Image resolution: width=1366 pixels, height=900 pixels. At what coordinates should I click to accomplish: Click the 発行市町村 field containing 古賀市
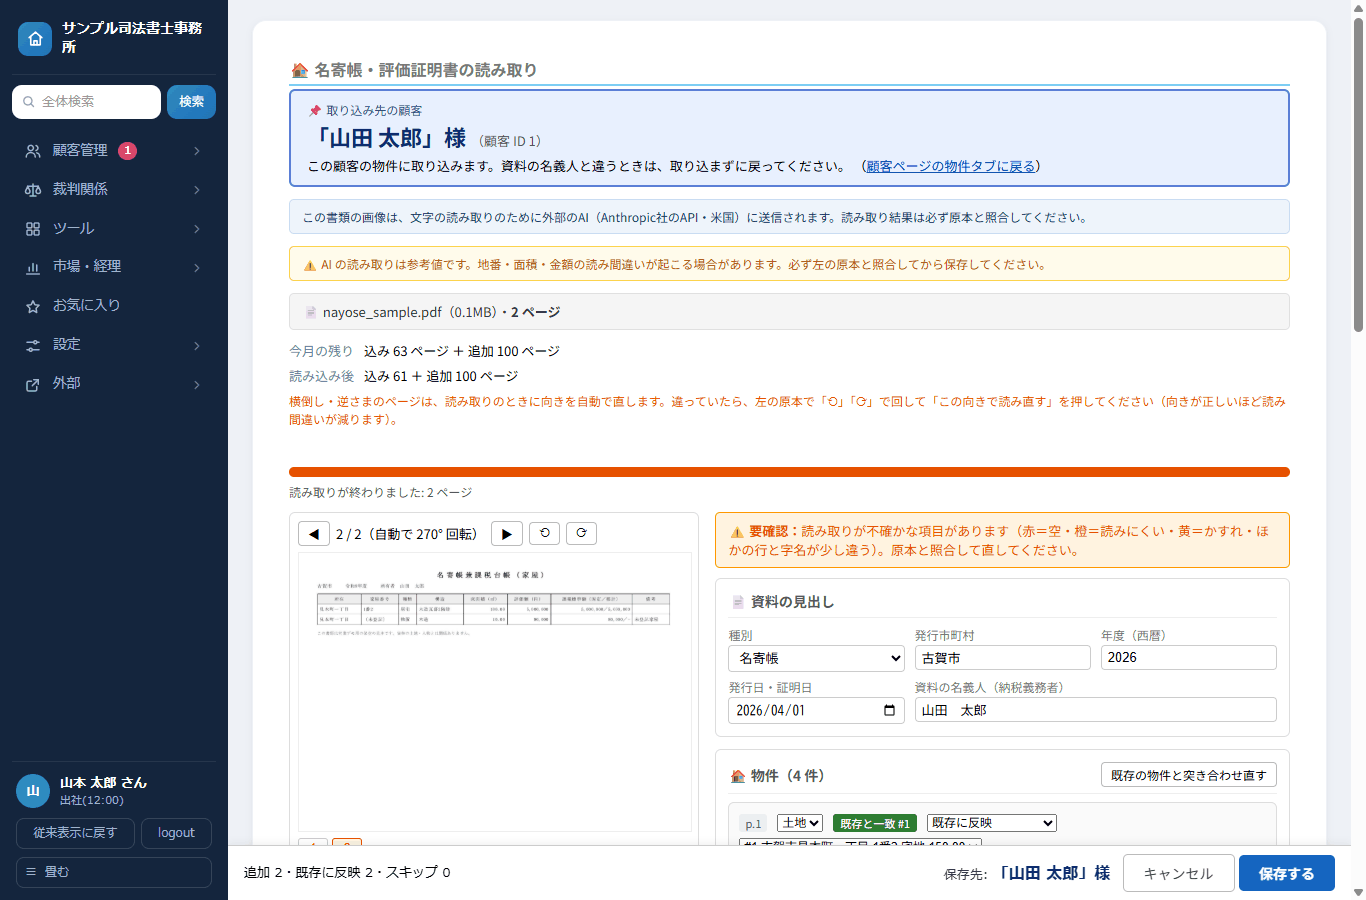click(x=1003, y=658)
